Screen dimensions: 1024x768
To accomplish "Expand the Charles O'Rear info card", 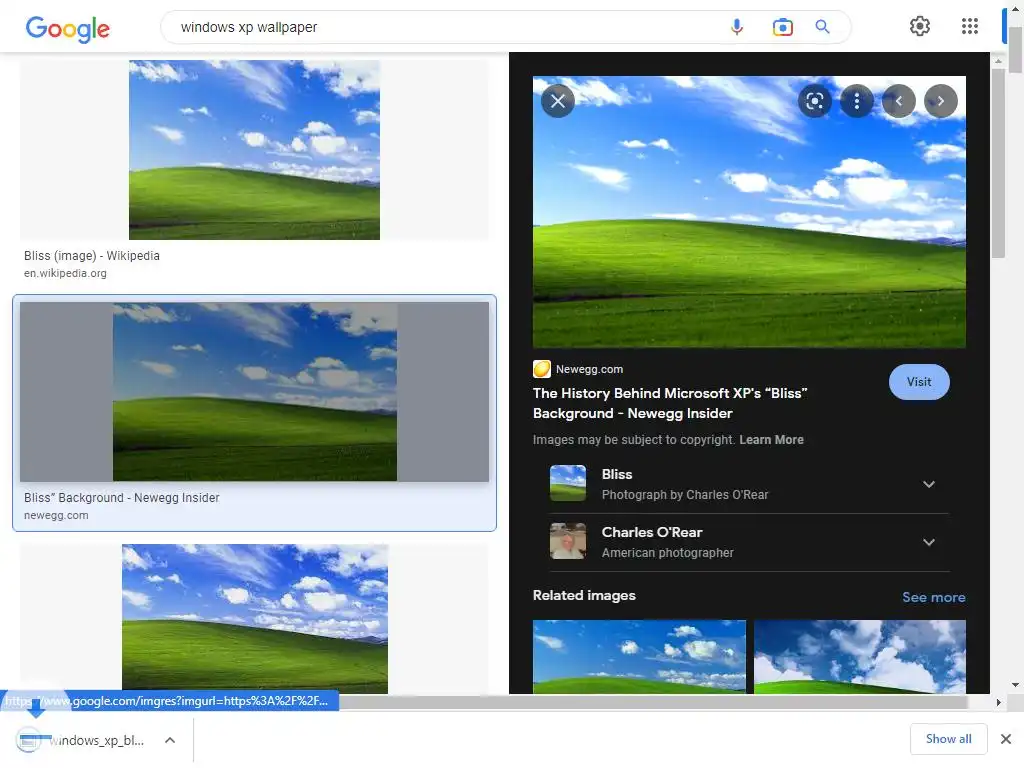I will coord(929,542).
